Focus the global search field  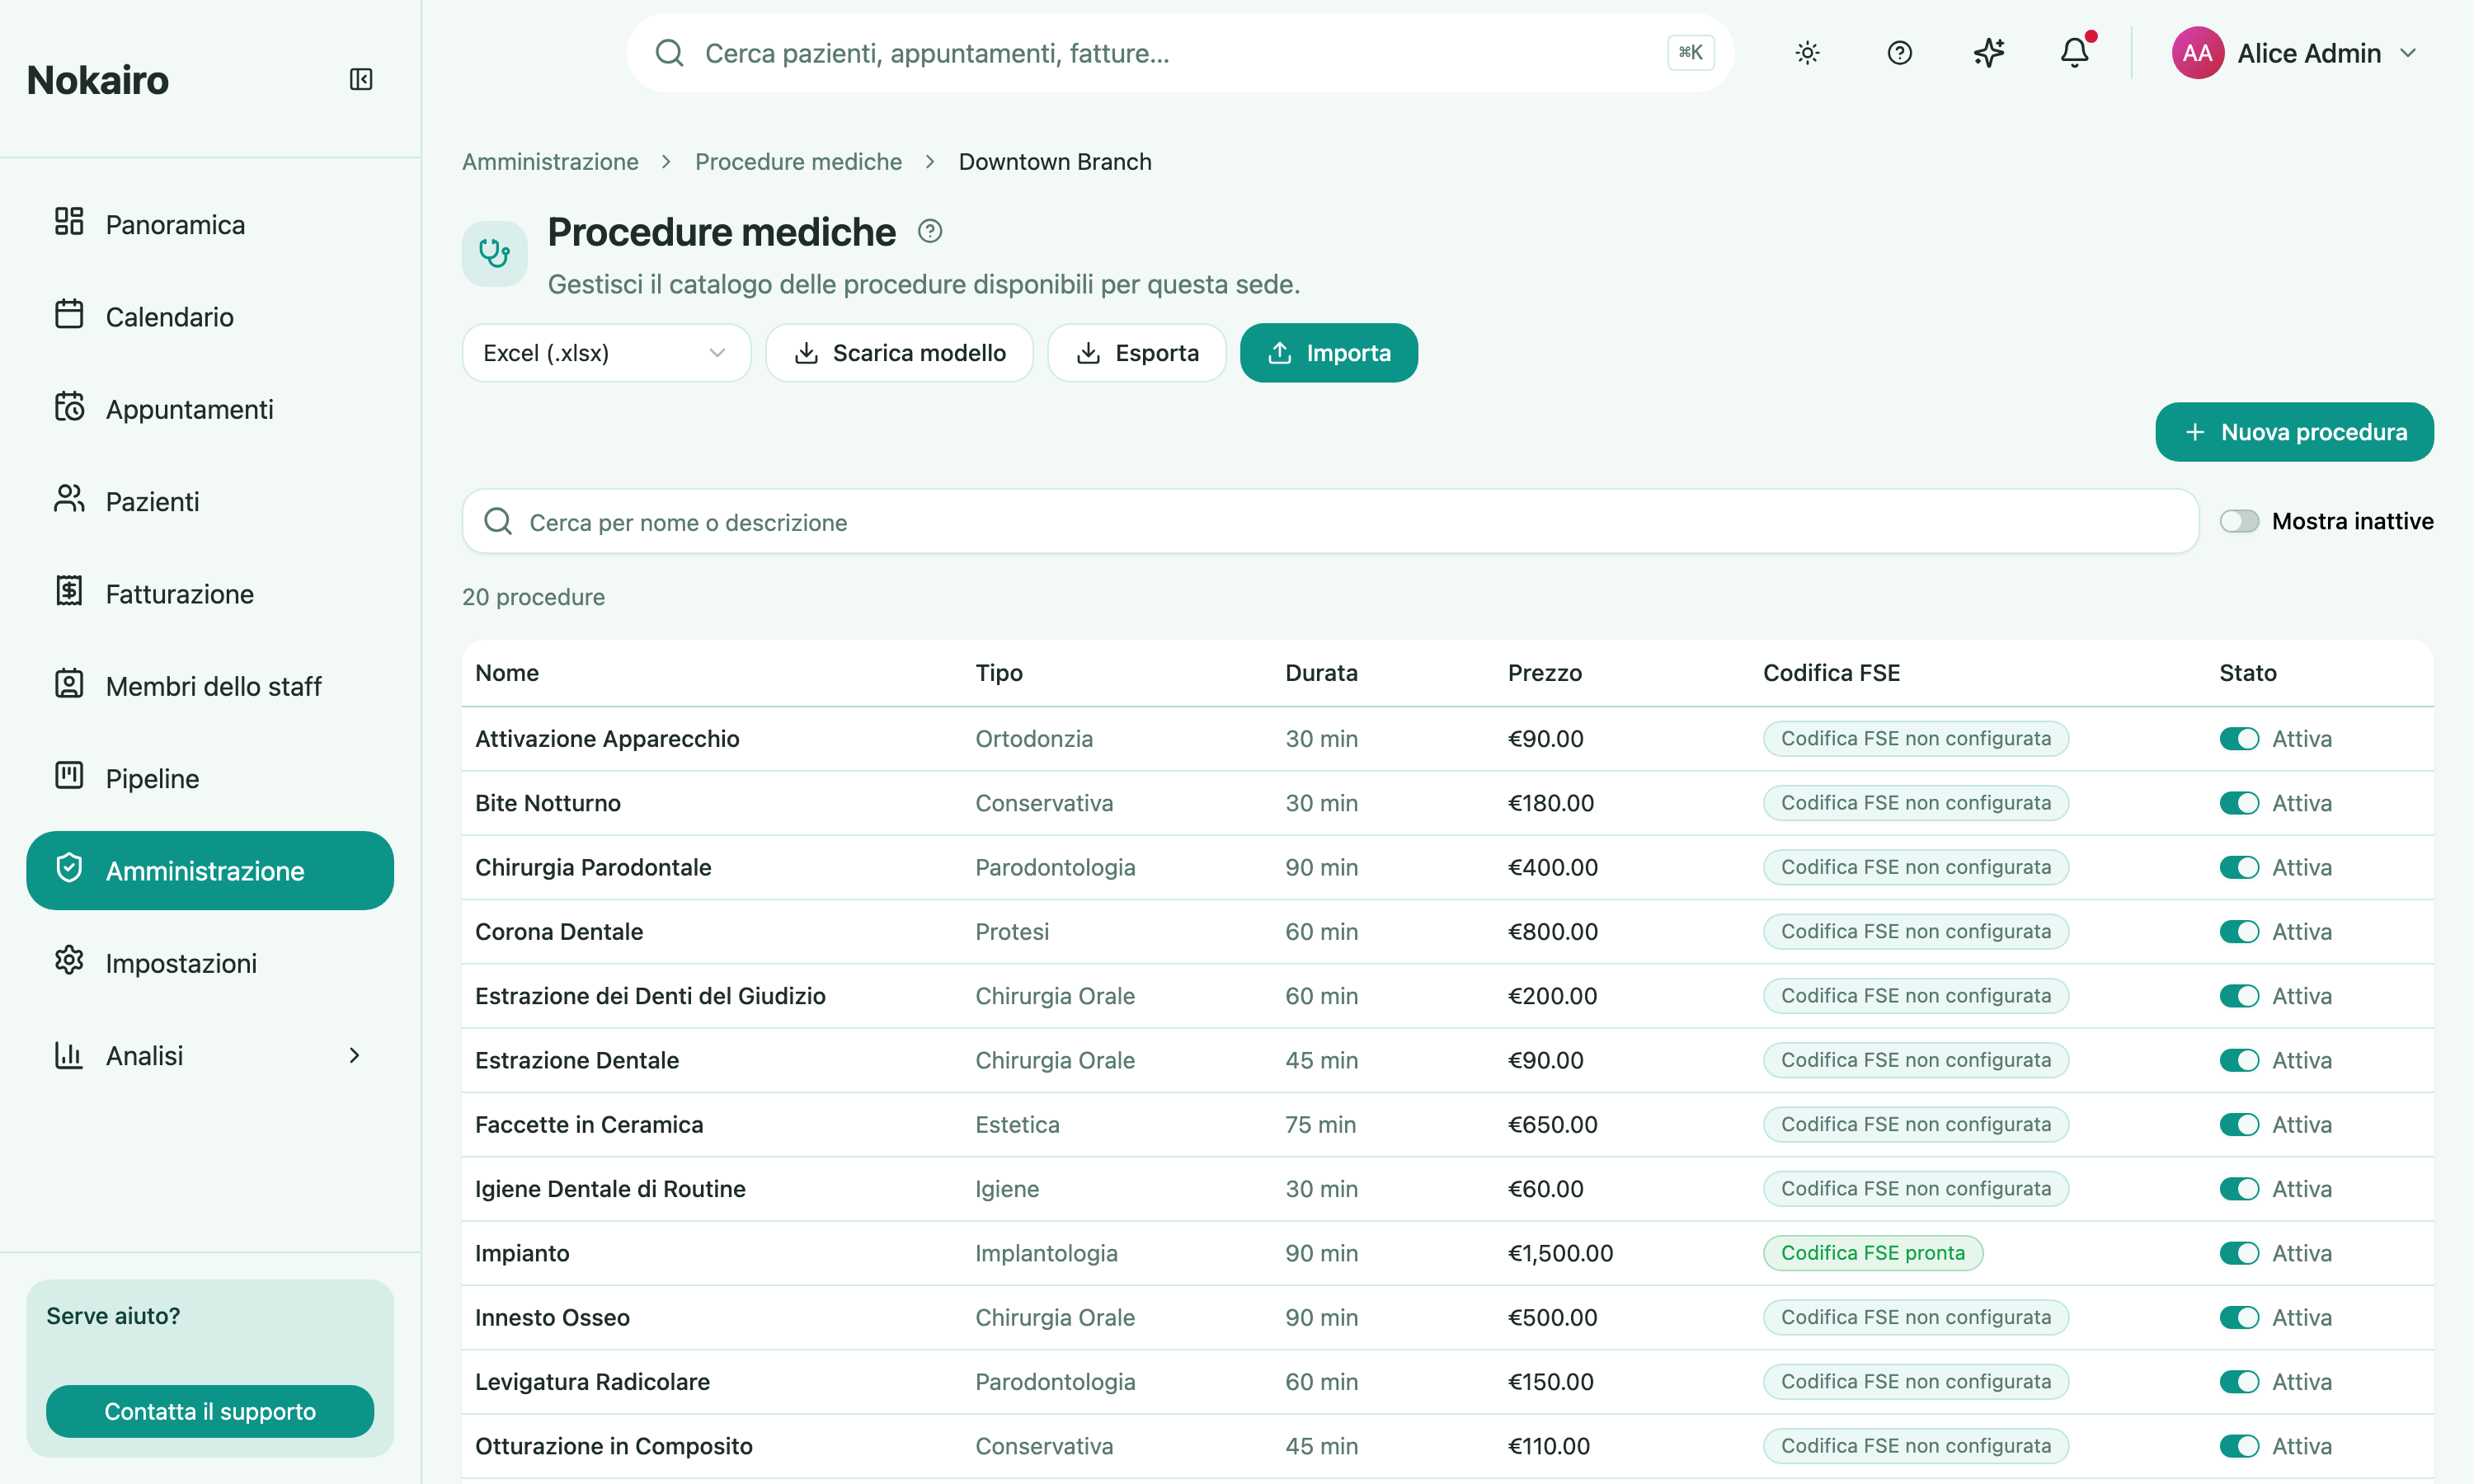pyautogui.click(x=1180, y=53)
